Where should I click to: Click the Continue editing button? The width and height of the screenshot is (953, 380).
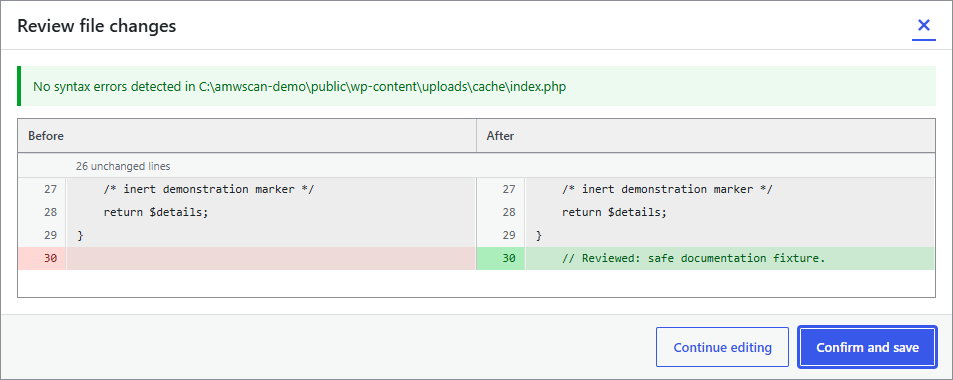click(x=722, y=348)
